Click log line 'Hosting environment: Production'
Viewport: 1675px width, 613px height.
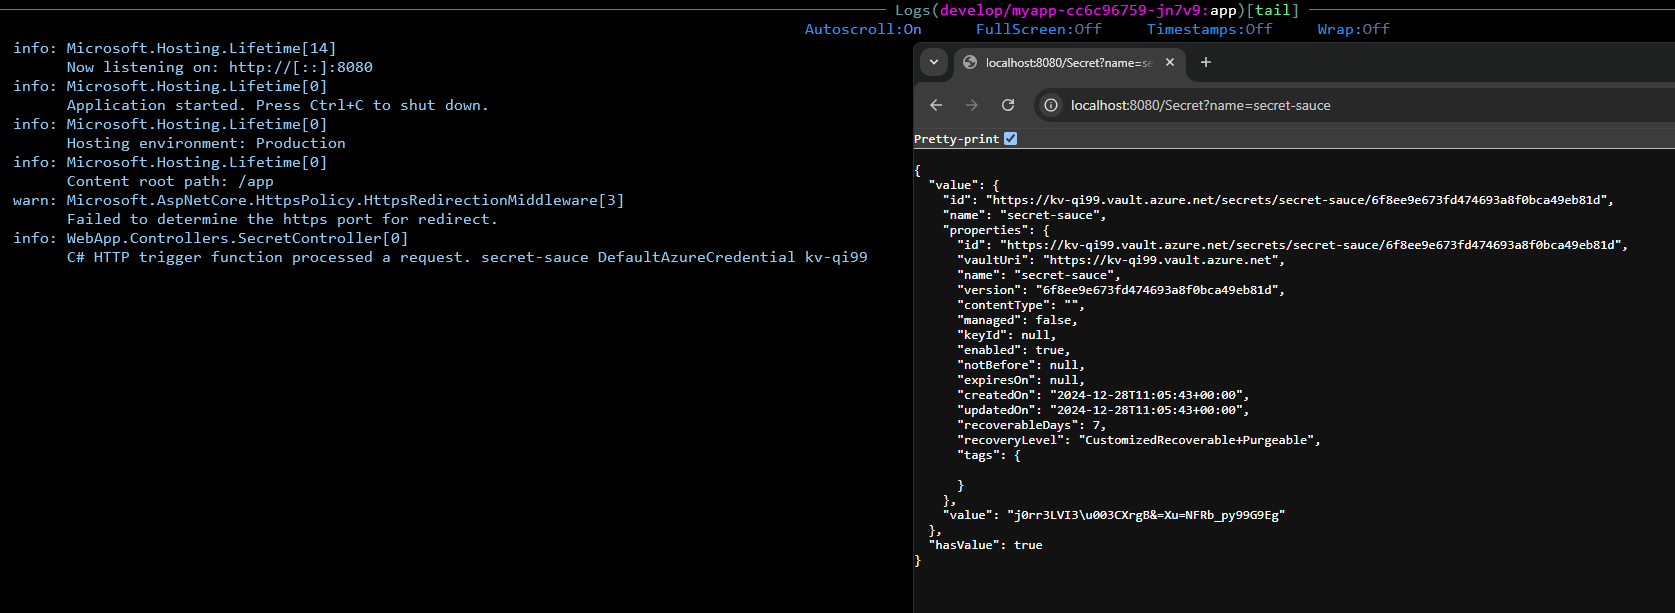206,143
